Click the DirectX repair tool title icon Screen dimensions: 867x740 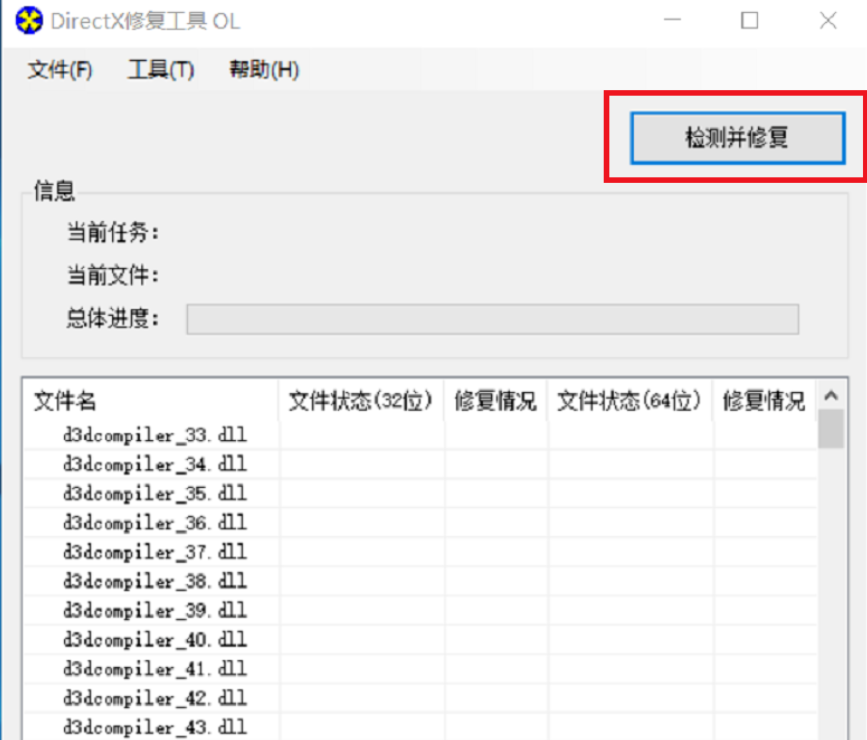(x=30, y=21)
